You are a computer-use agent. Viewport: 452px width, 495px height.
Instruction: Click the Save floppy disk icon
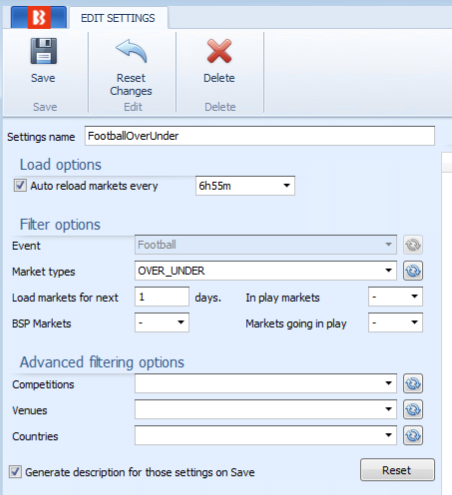coord(44,51)
